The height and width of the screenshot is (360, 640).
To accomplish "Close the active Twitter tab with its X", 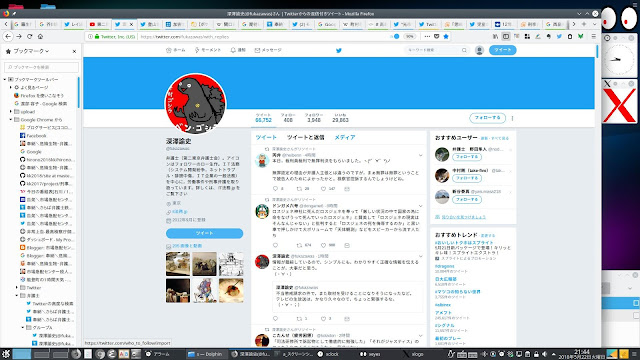I will tap(131, 24).
